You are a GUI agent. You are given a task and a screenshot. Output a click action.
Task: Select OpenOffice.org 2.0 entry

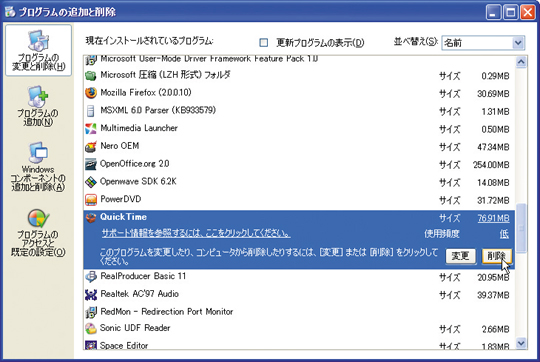tap(299, 164)
